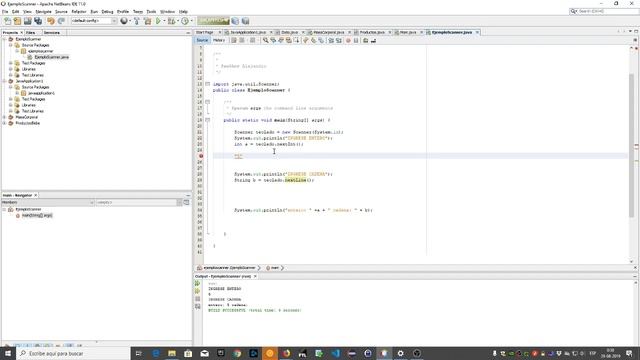Image resolution: width=640 pixels, height=360 pixels.
Task: Click the Clean and Build Project icon
Action: [147, 21]
